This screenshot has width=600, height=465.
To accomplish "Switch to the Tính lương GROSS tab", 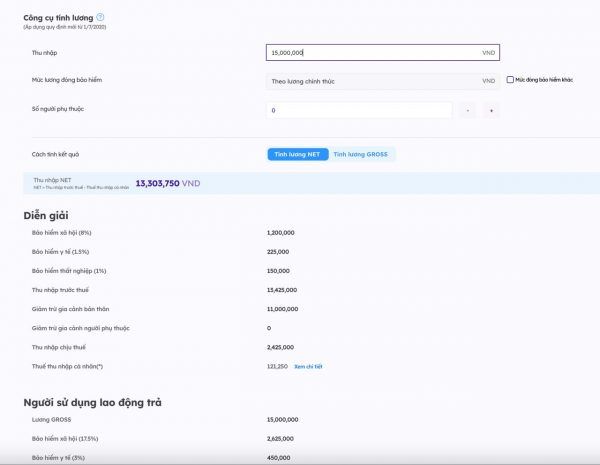I will click(x=360, y=154).
